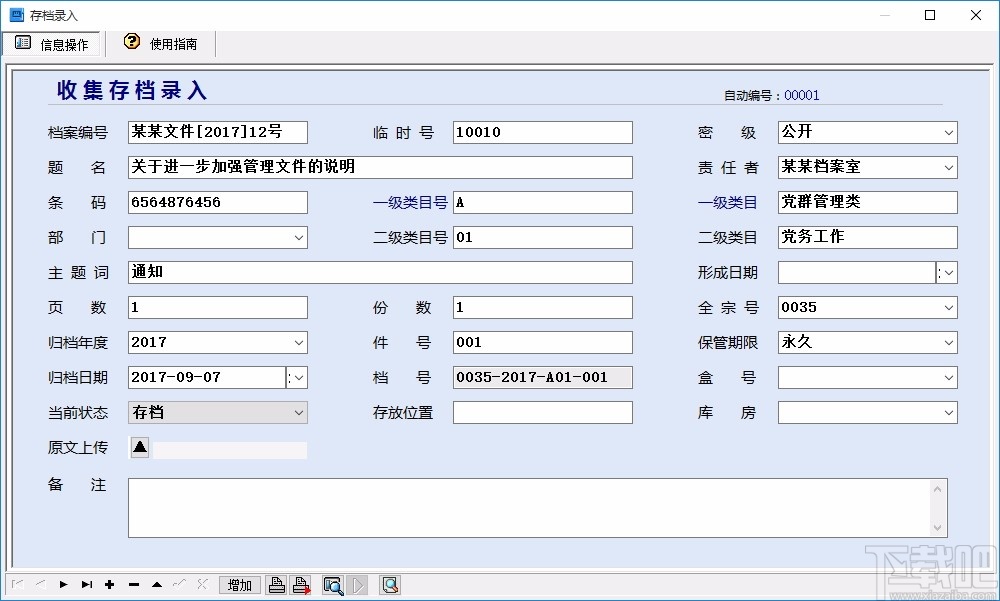Expand the 归档年度 dropdown
This screenshot has height=601, width=1000.
point(298,343)
